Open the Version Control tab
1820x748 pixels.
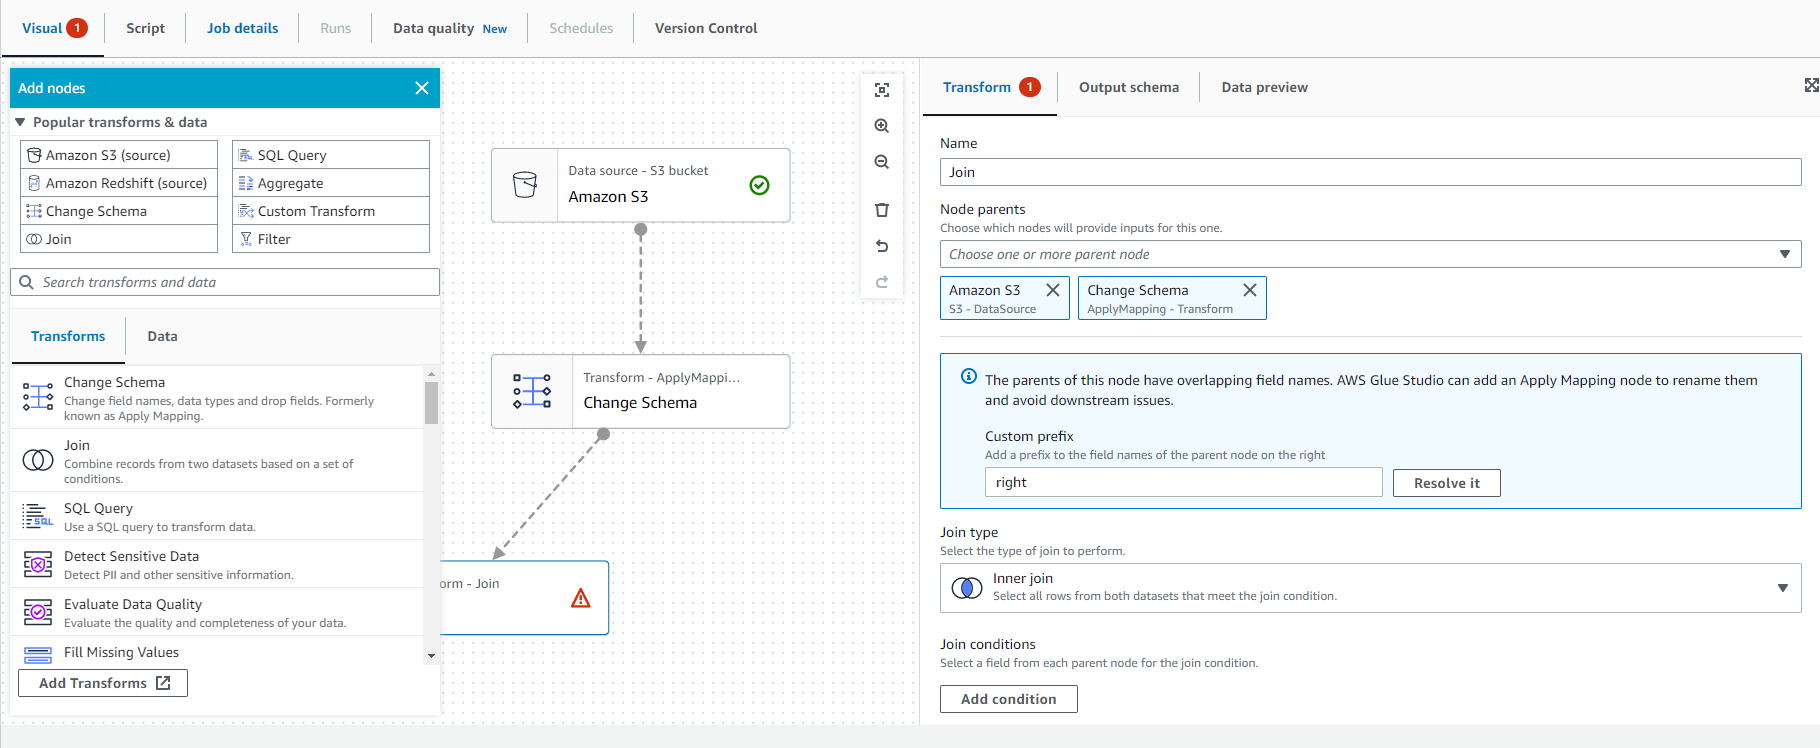[706, 28]
